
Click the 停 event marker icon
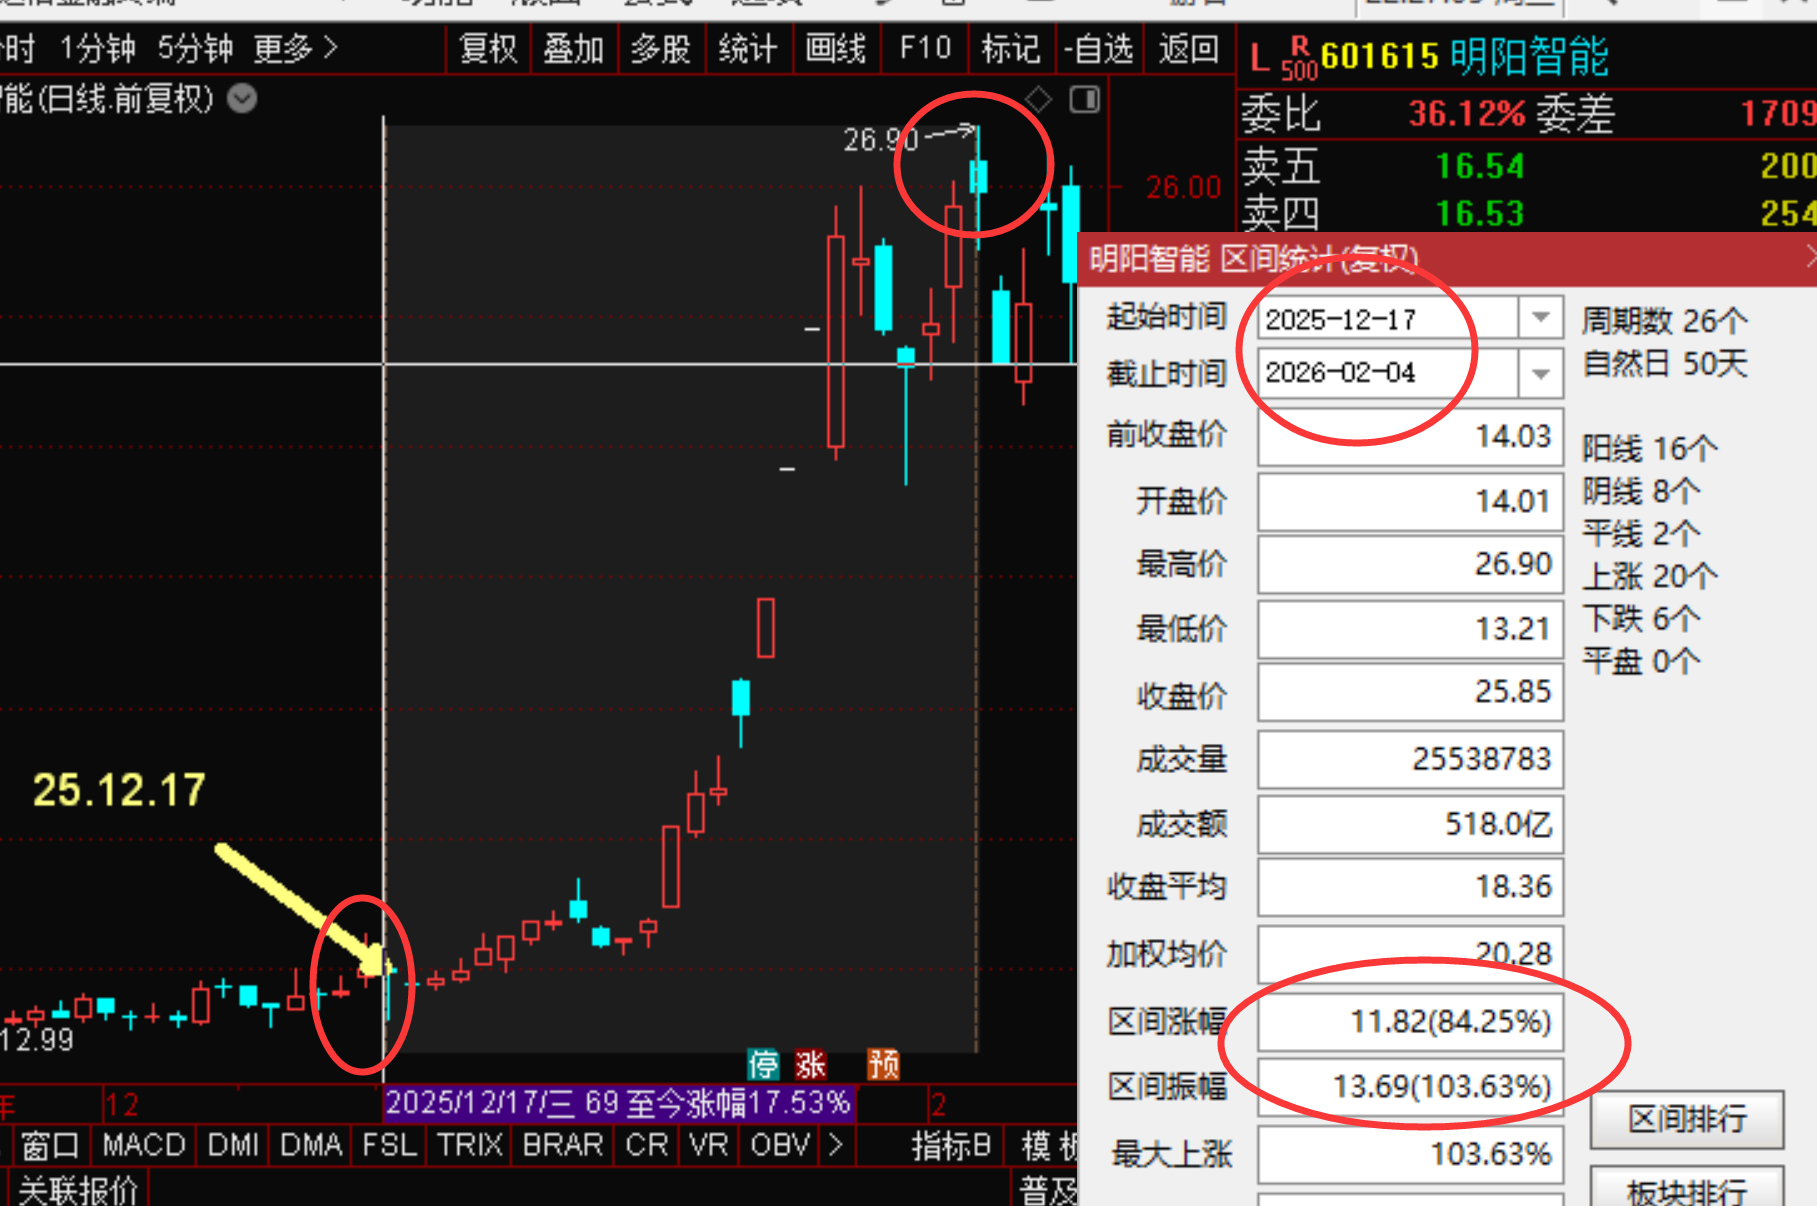click(763, 1064)
